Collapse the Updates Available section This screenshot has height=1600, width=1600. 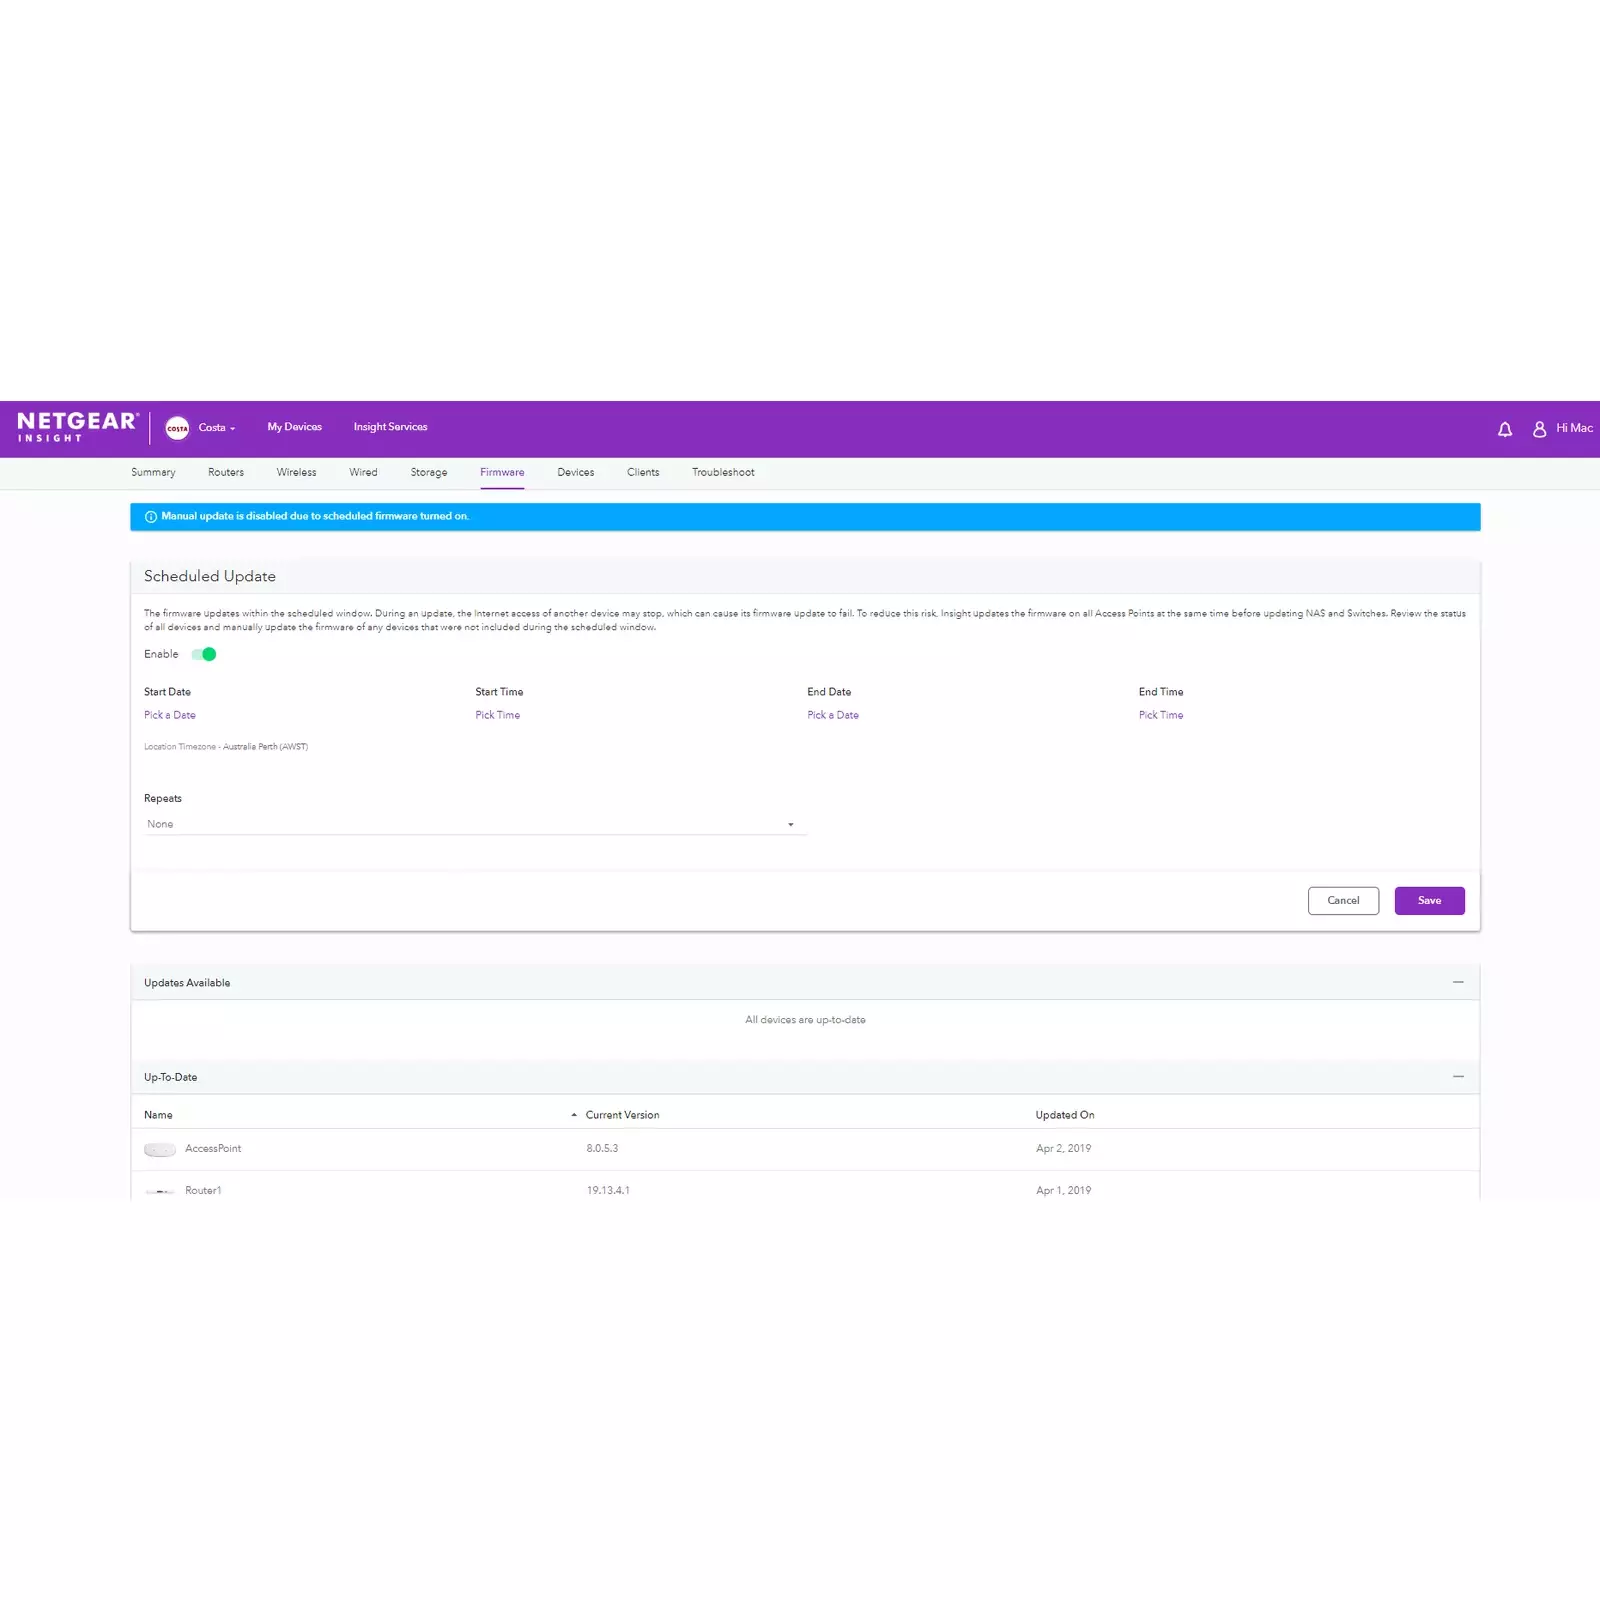1458,983
